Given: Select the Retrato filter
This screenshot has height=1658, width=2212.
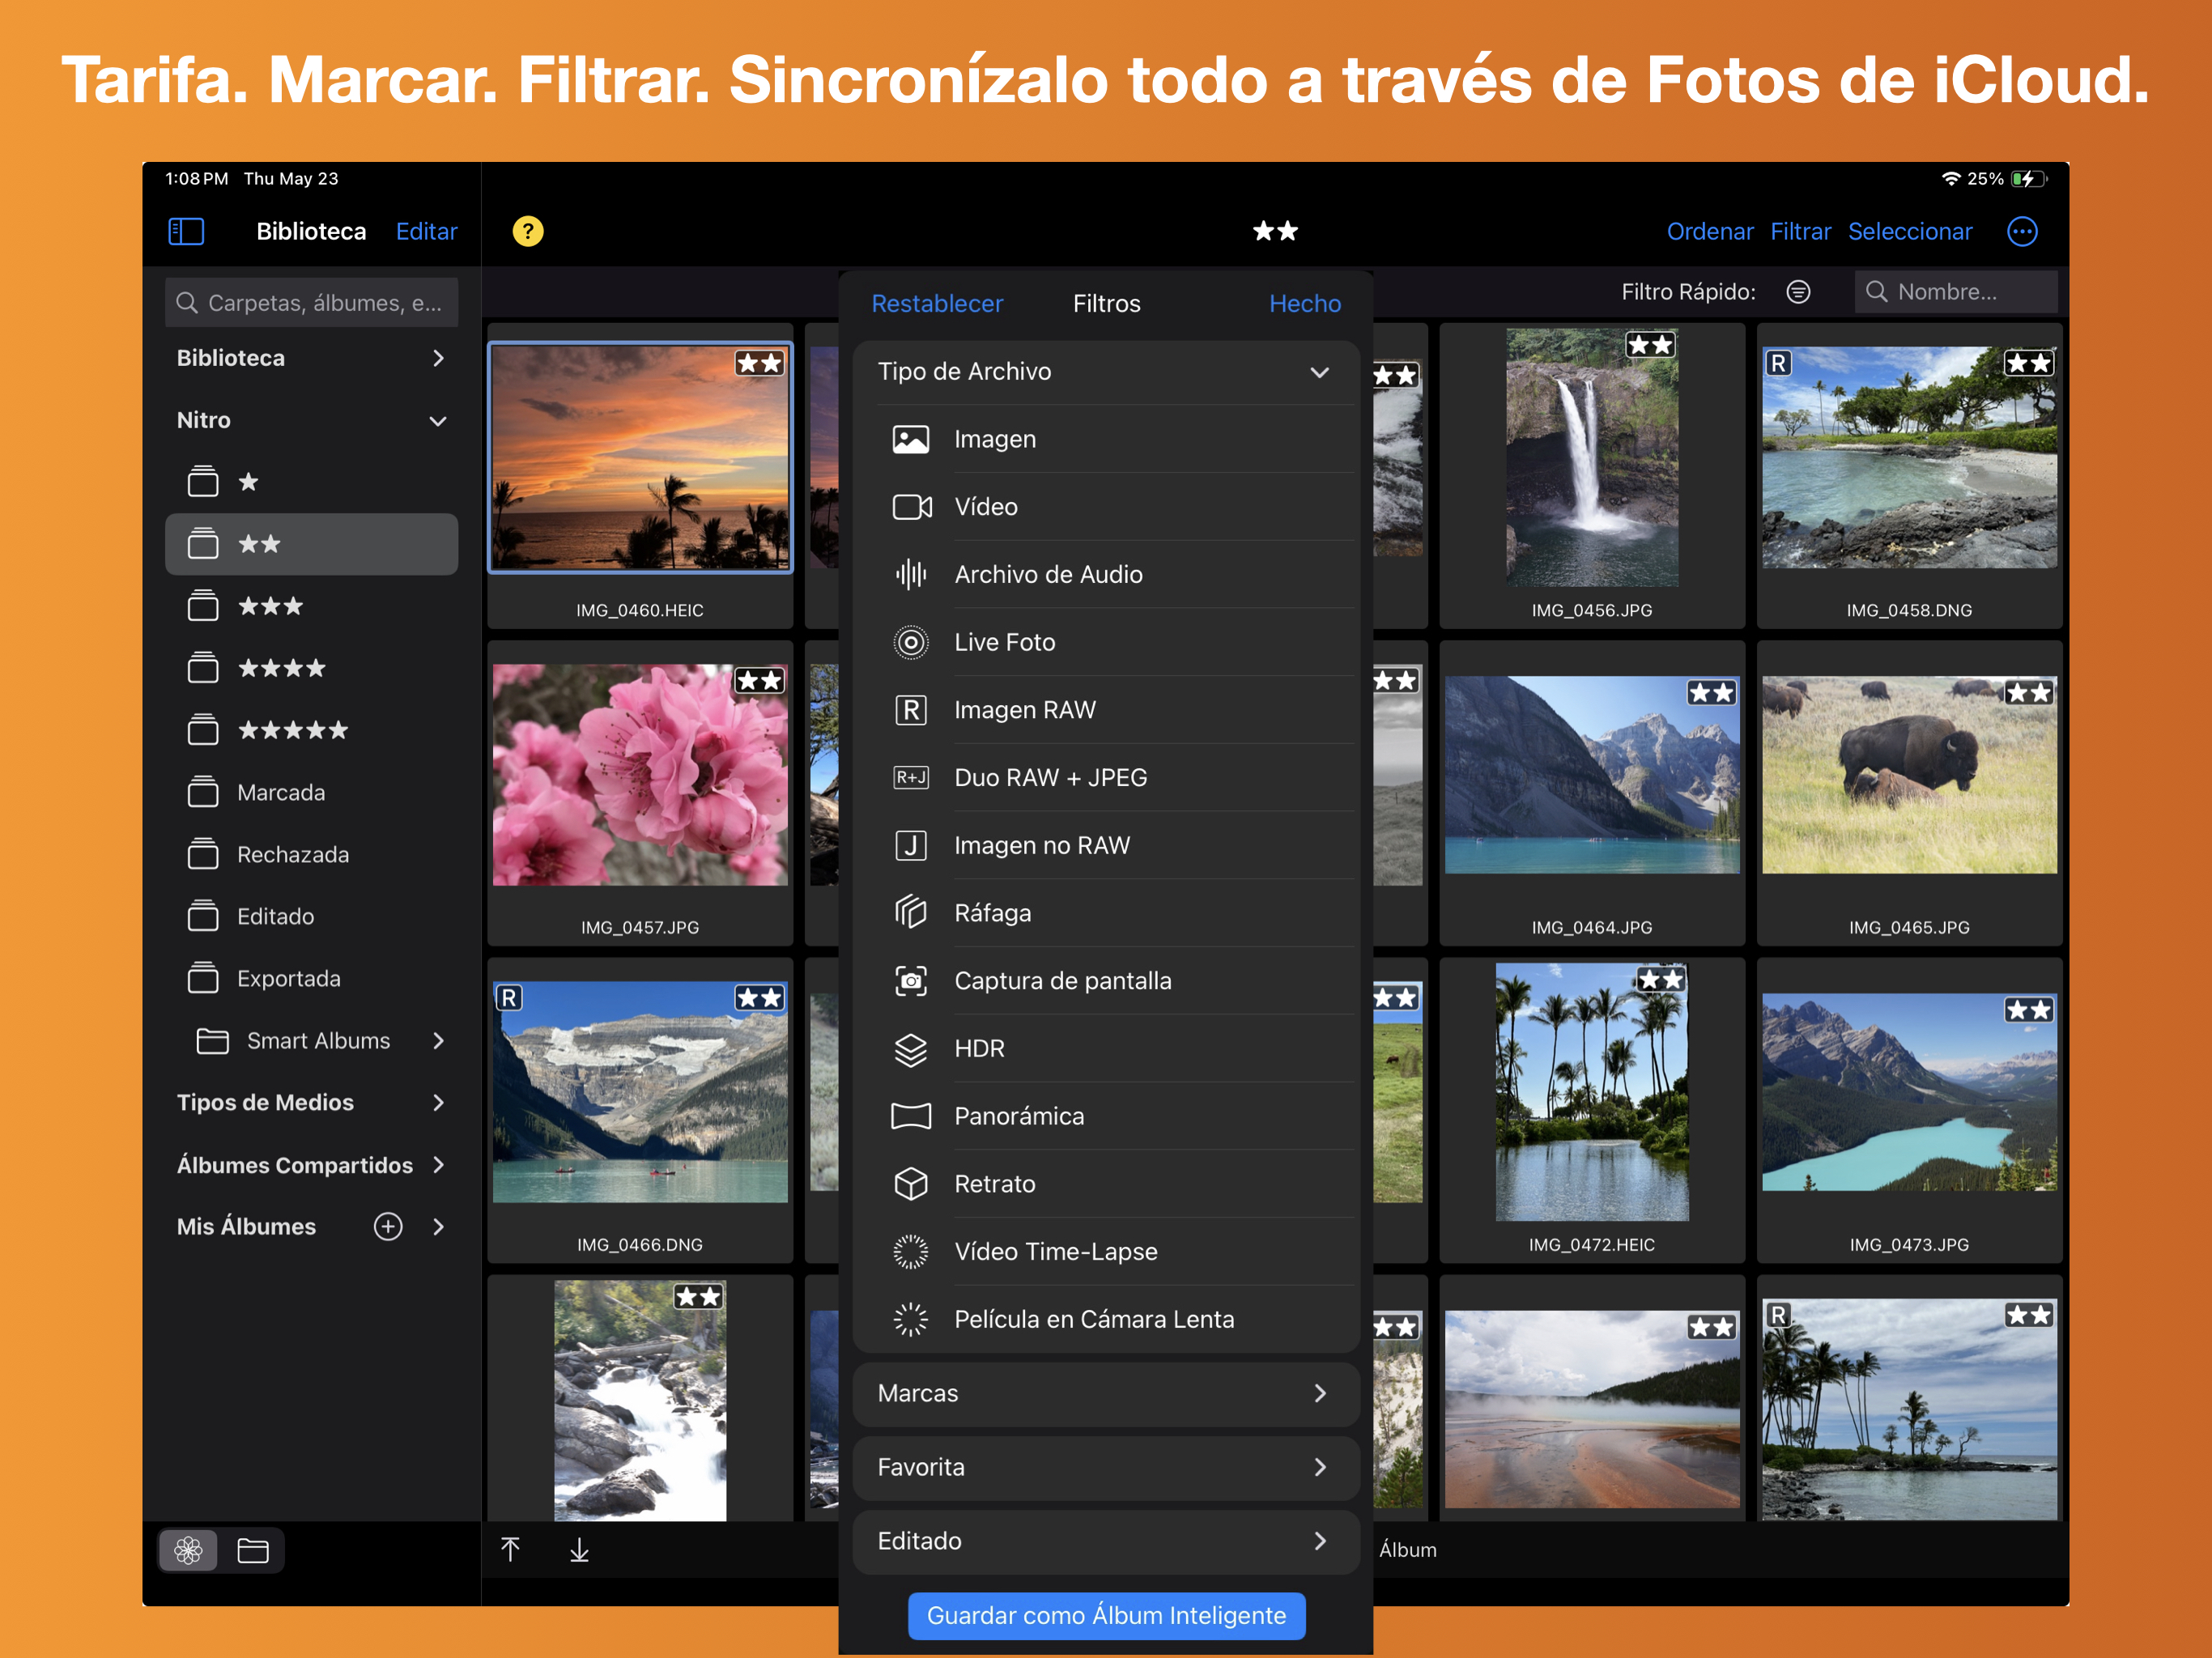Looking at the screenshot, I should [1106, 1184].
